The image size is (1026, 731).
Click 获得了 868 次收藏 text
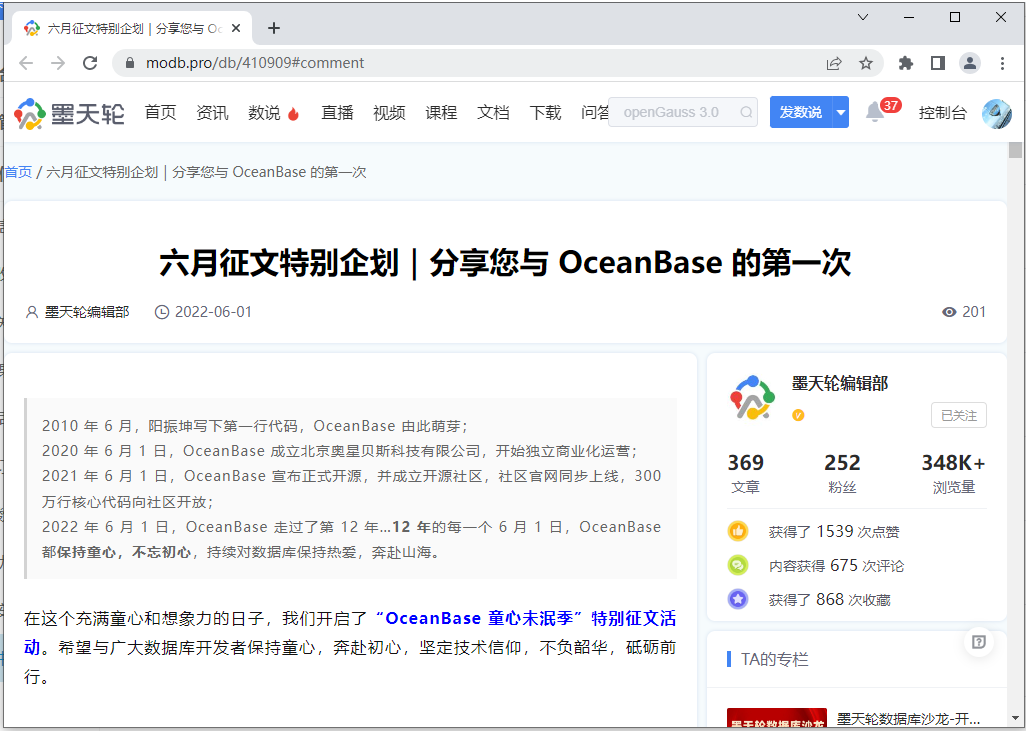tap(829, 599)
